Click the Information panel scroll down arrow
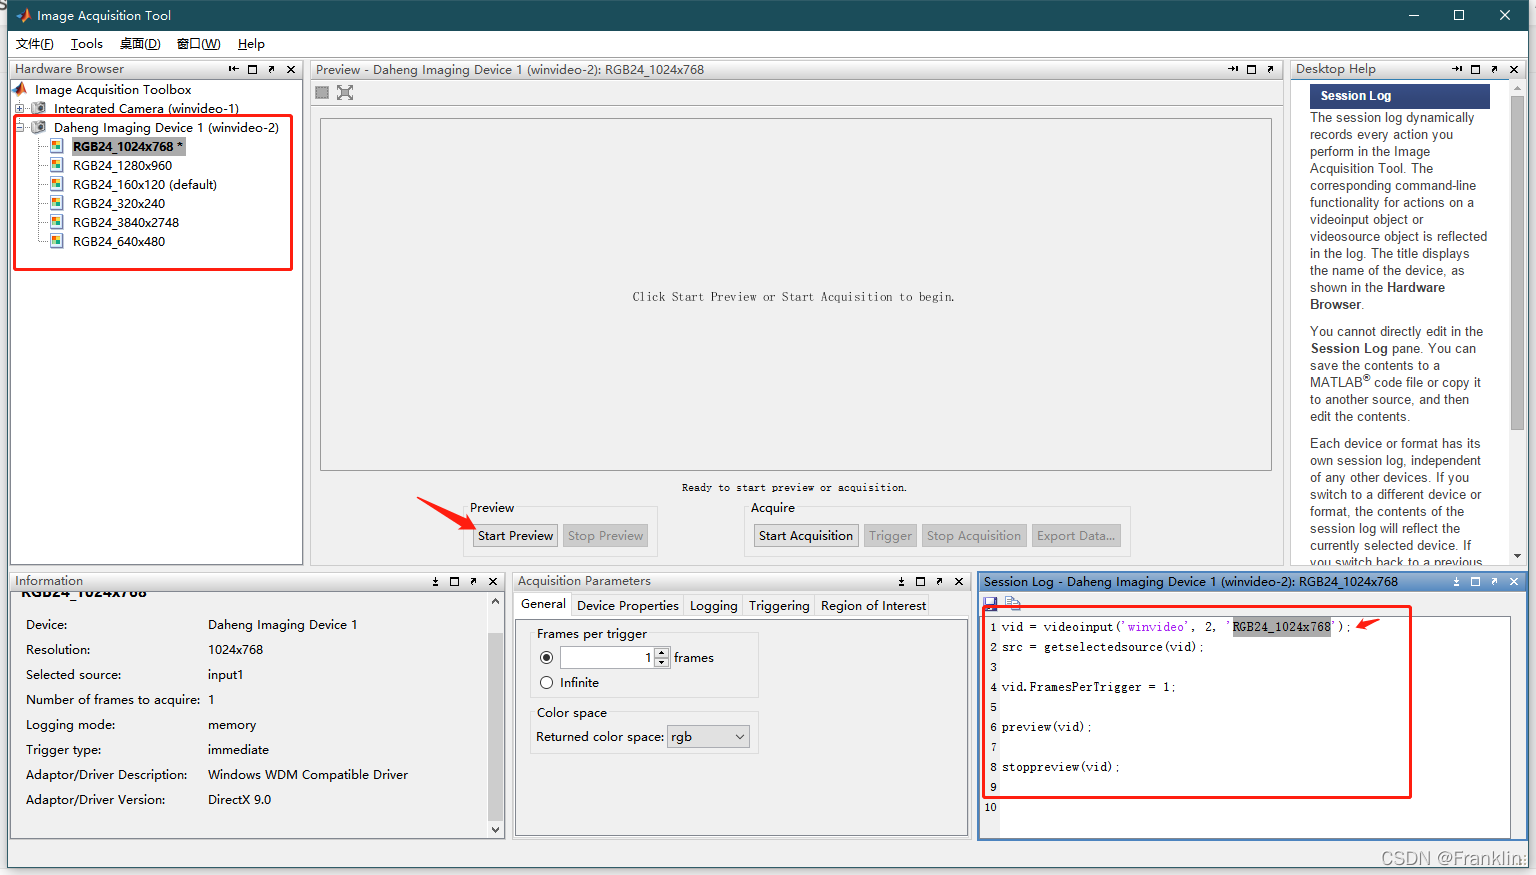 pyautogui.click(x=495, y=829)
